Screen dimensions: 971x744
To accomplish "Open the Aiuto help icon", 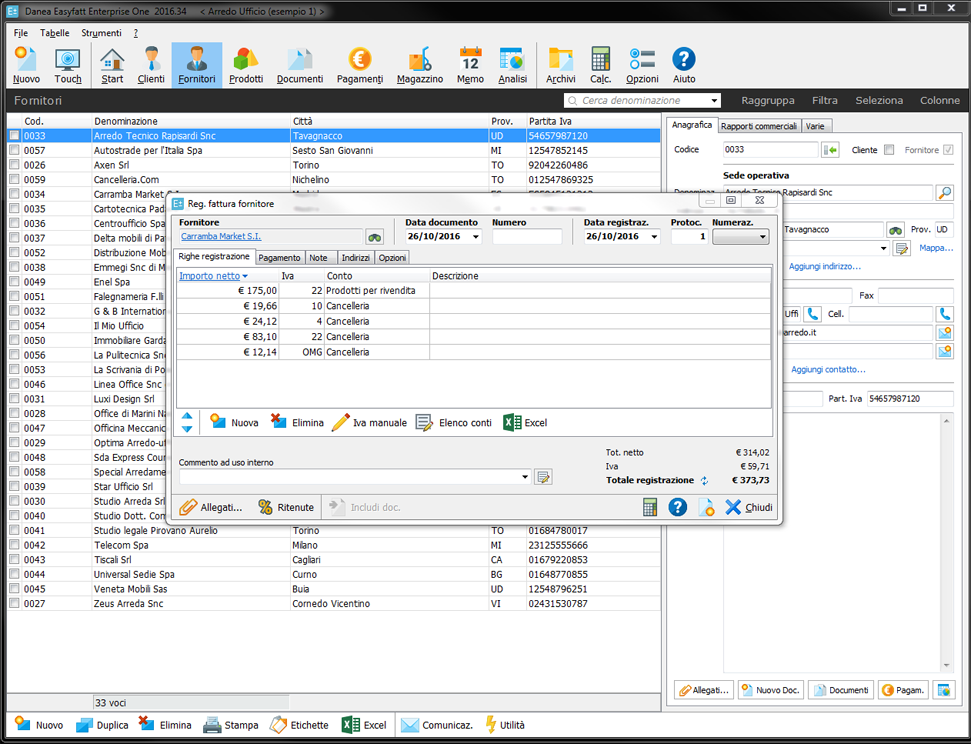I will pyautogui.click(x=684, y=65).
